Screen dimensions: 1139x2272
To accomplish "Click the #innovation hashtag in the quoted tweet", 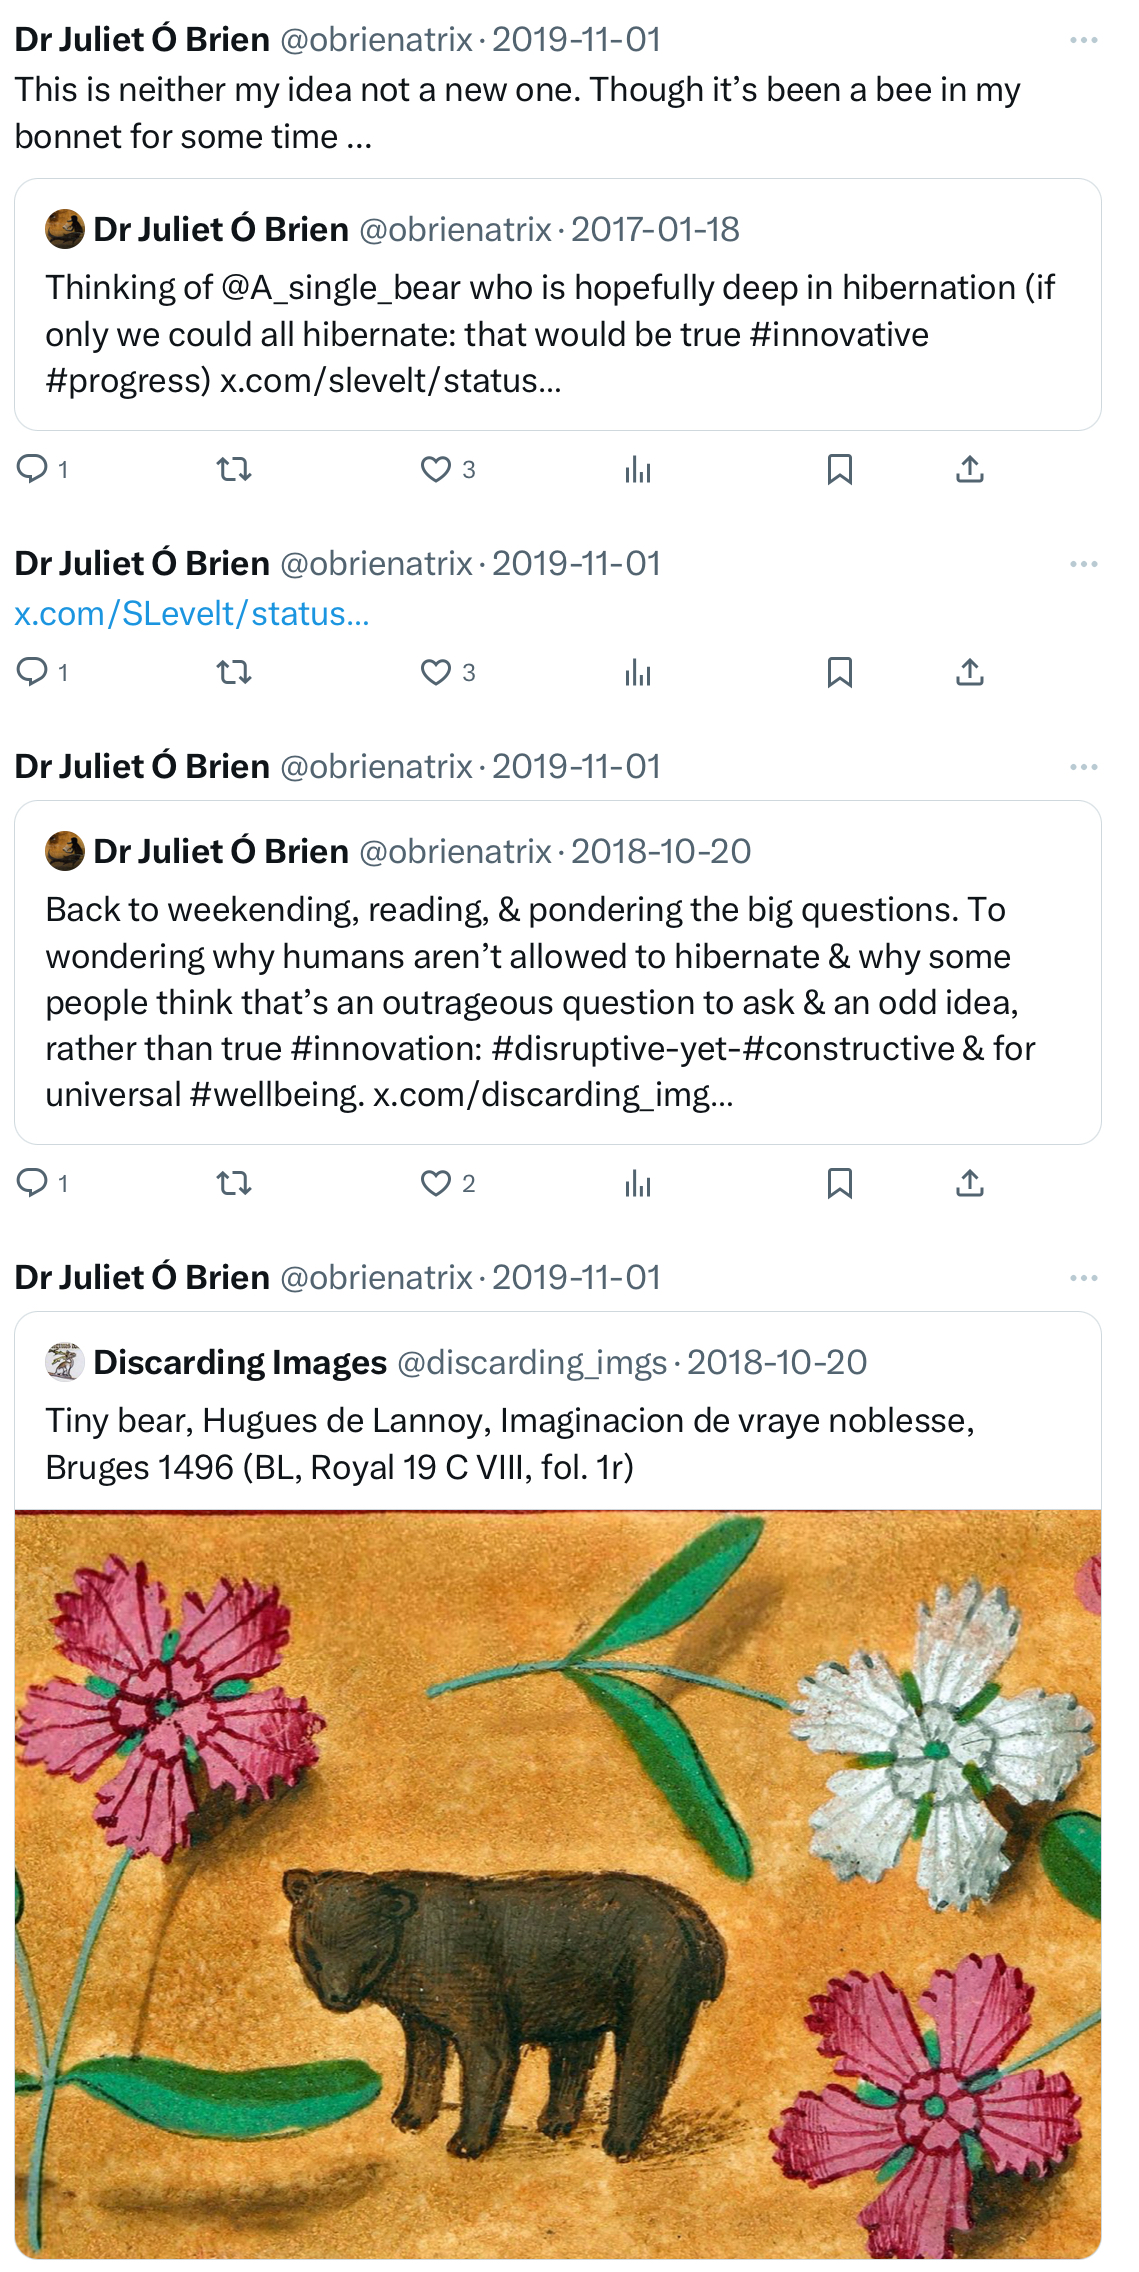I will (385, 1048).
